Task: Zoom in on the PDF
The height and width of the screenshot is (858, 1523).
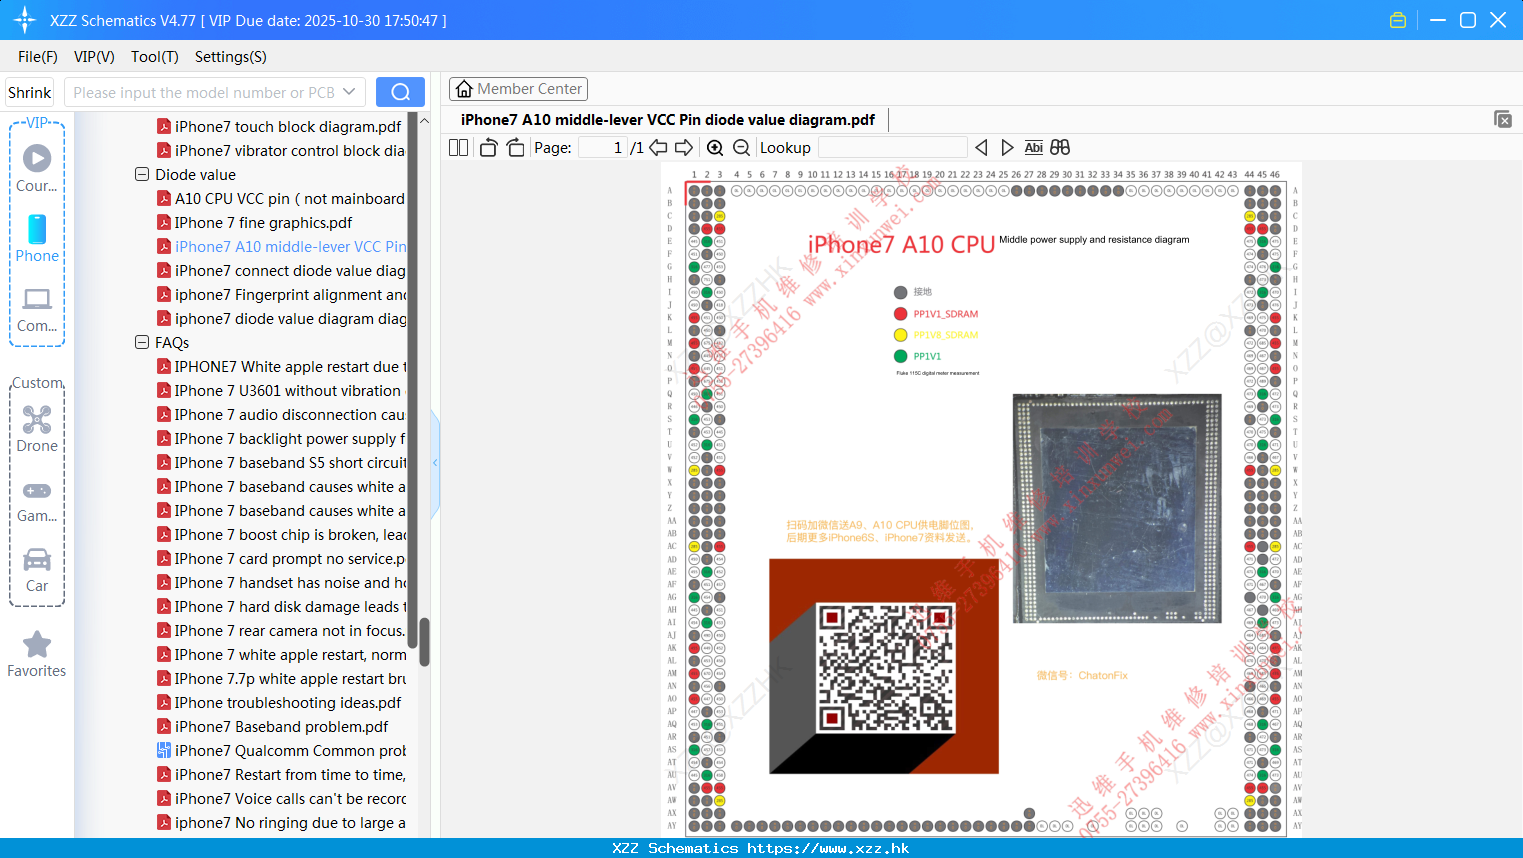Action: (x=715, y=147)
